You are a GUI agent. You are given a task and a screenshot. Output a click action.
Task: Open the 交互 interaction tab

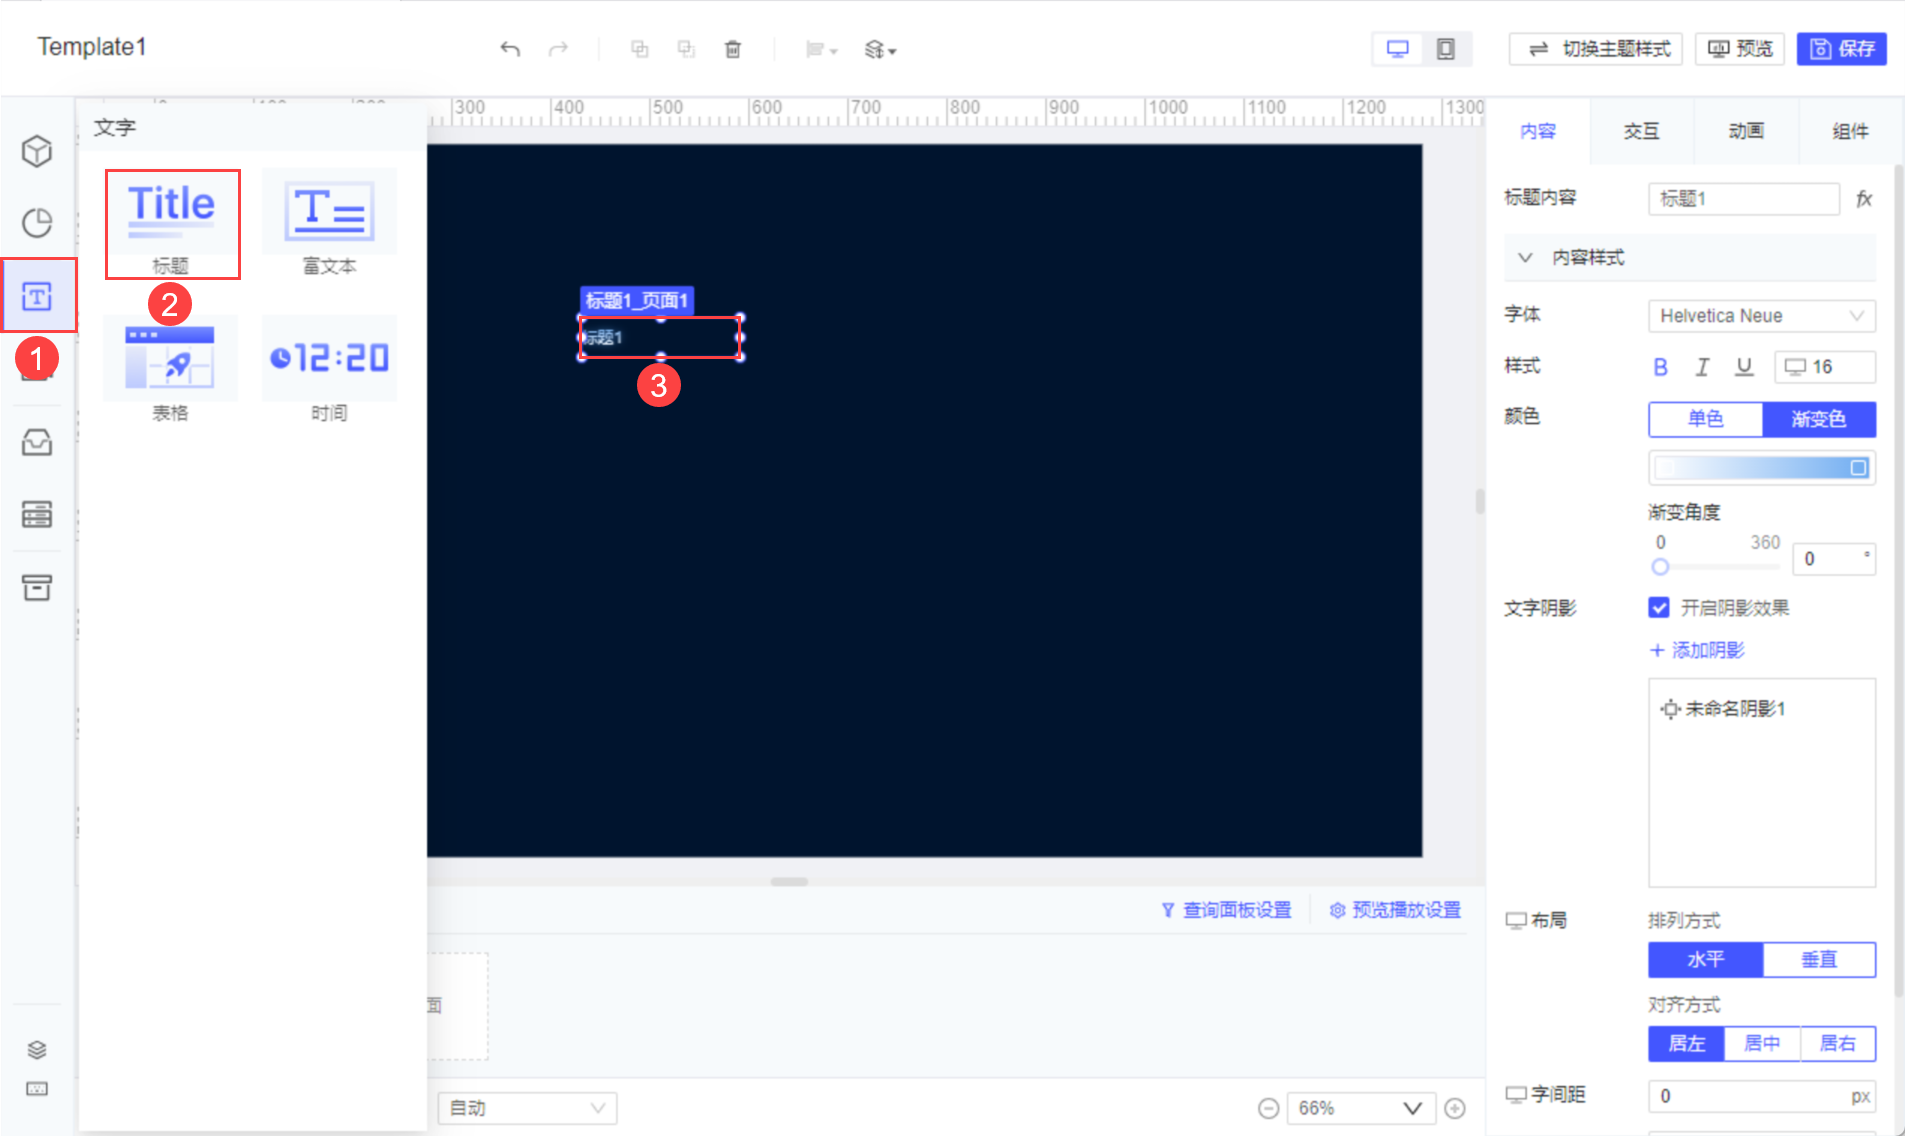(x=1641, y=130)
